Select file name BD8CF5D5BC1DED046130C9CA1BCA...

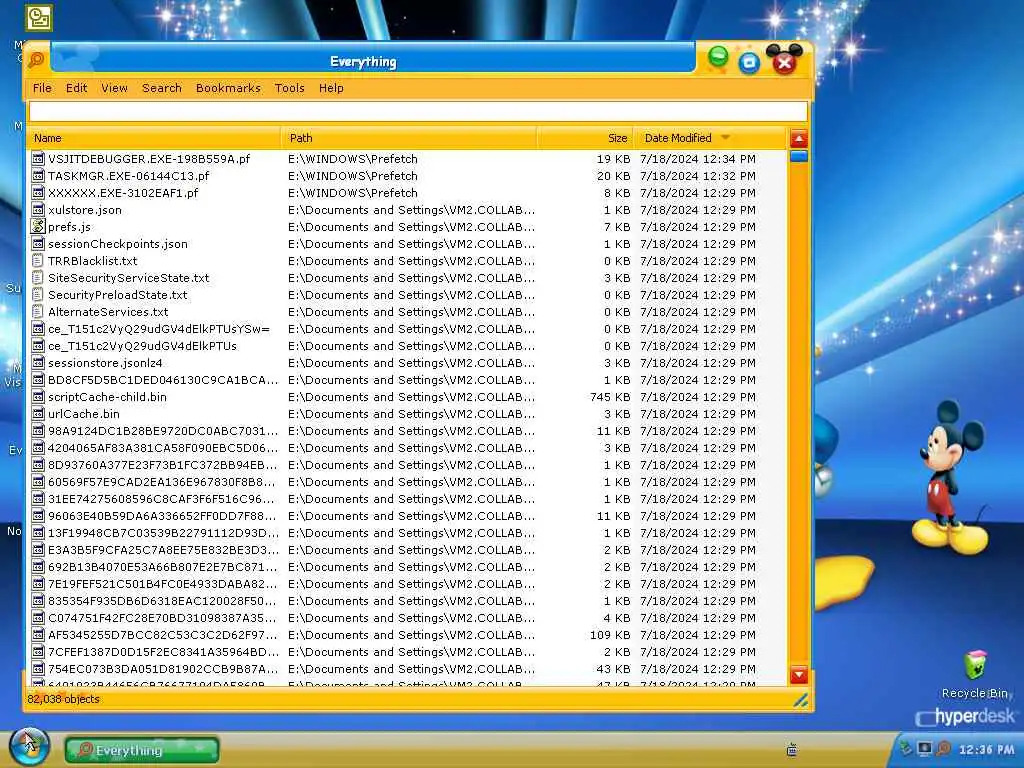[163, 379]
